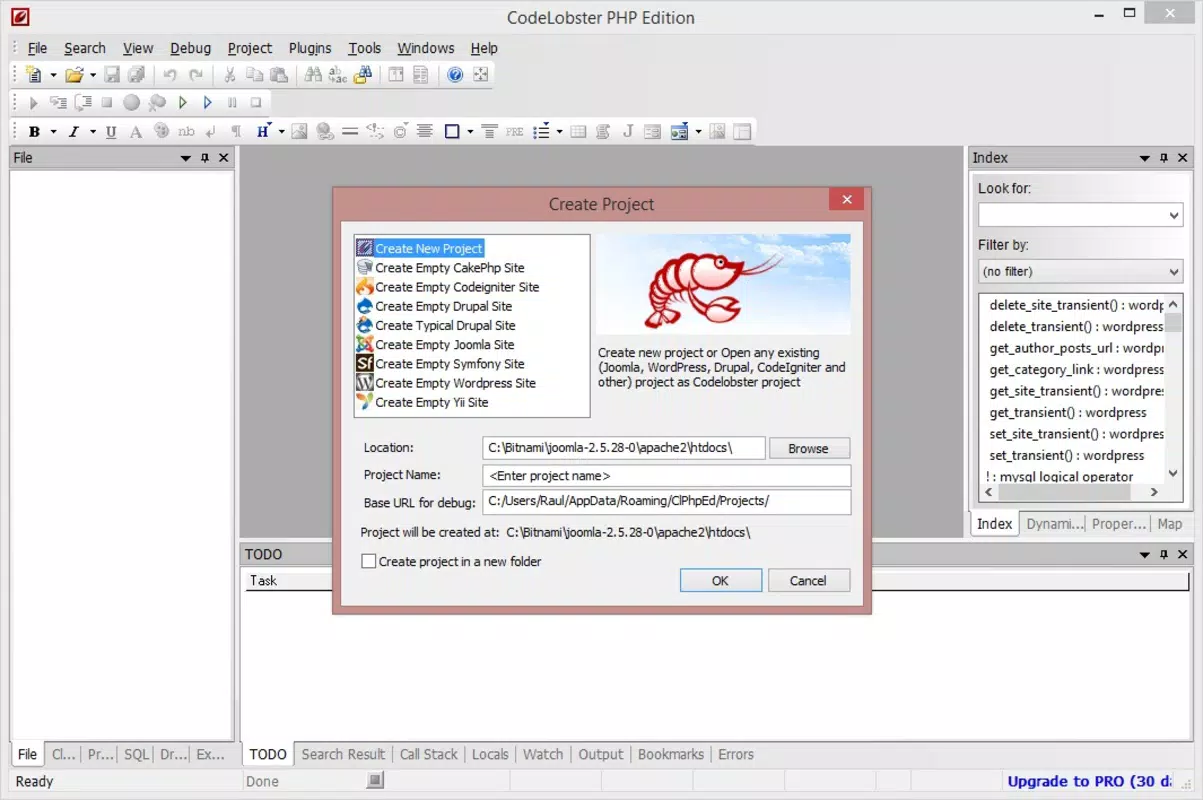Click the Insert Table grid icon
Screen dimensions: 1203x800
[x=578, y=131]
